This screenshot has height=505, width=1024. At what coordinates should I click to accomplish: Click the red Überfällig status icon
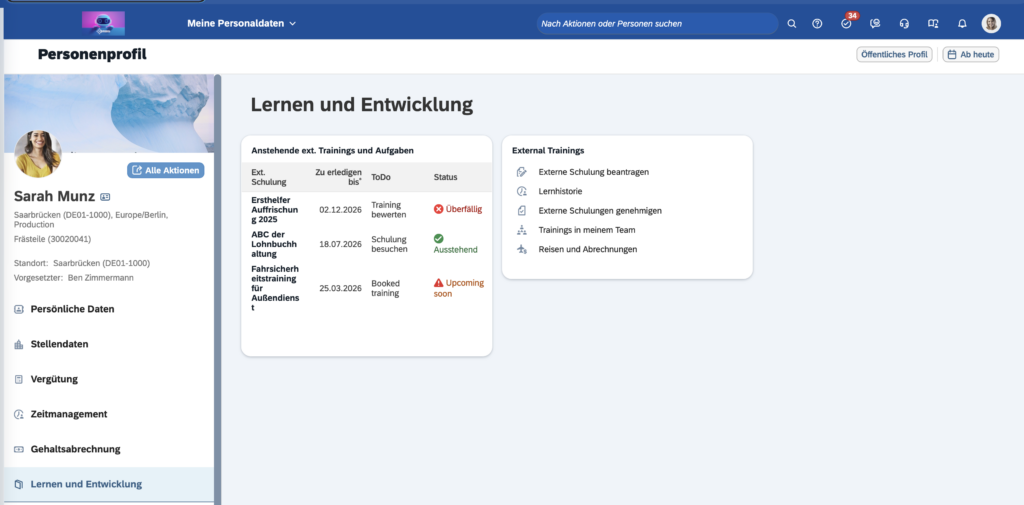pyautogui.click(x=438, y=209)
